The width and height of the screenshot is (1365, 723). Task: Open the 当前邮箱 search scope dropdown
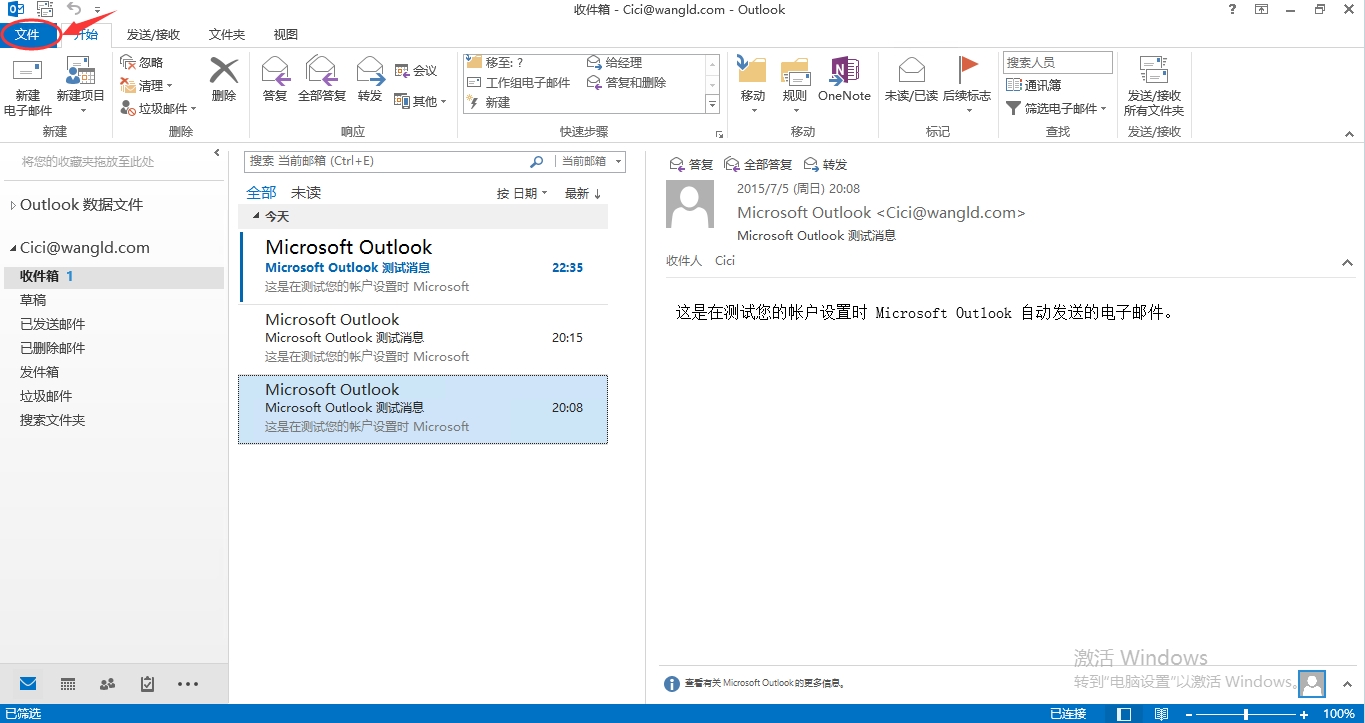pyautogui.click(x=591, y=161)
